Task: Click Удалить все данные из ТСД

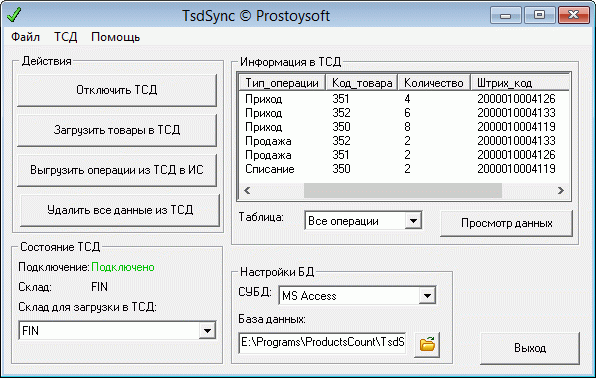Action: 120,210
